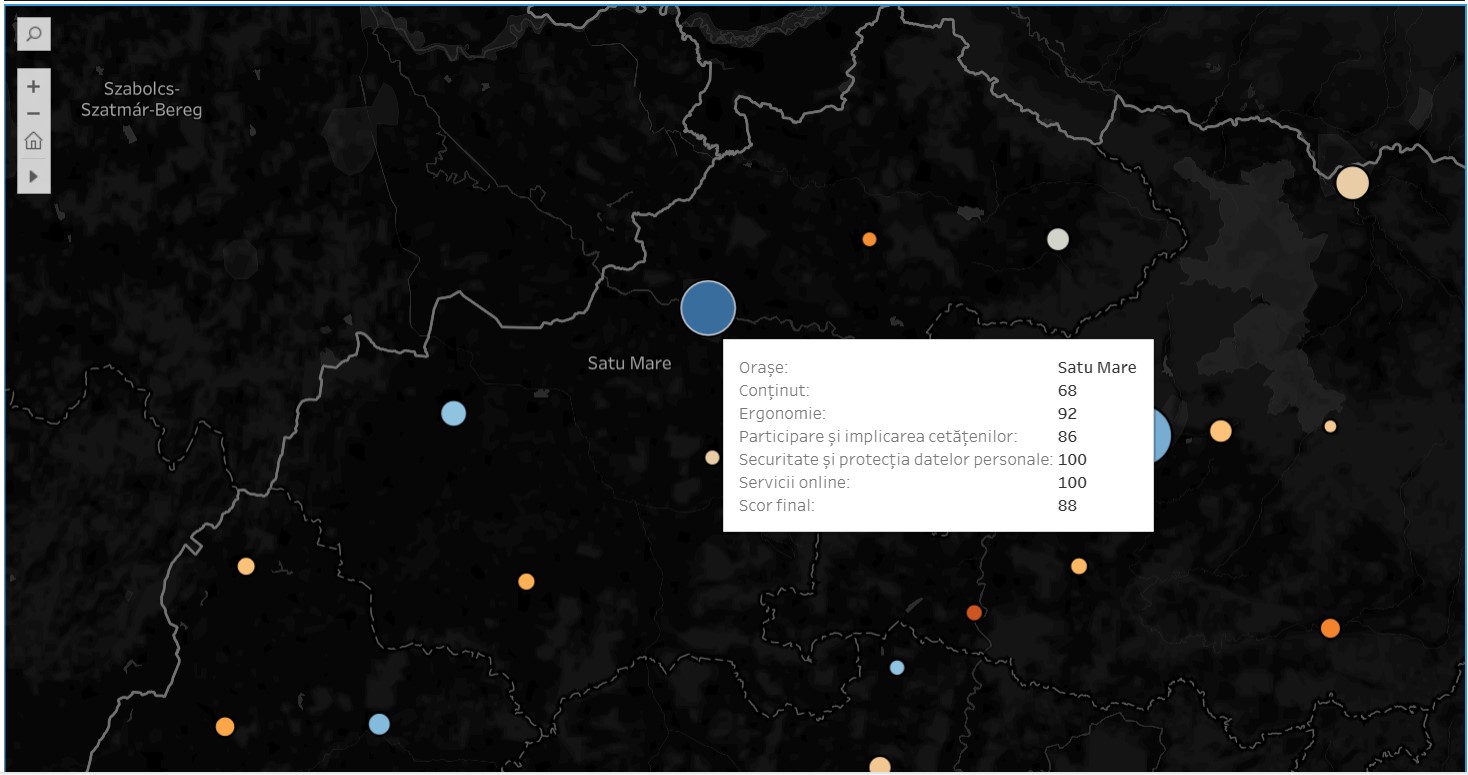Image resolution: width=1468 pixels, height=775 pixels.
Task: Zoom out with the minus button
Action: tap(34, 113)
